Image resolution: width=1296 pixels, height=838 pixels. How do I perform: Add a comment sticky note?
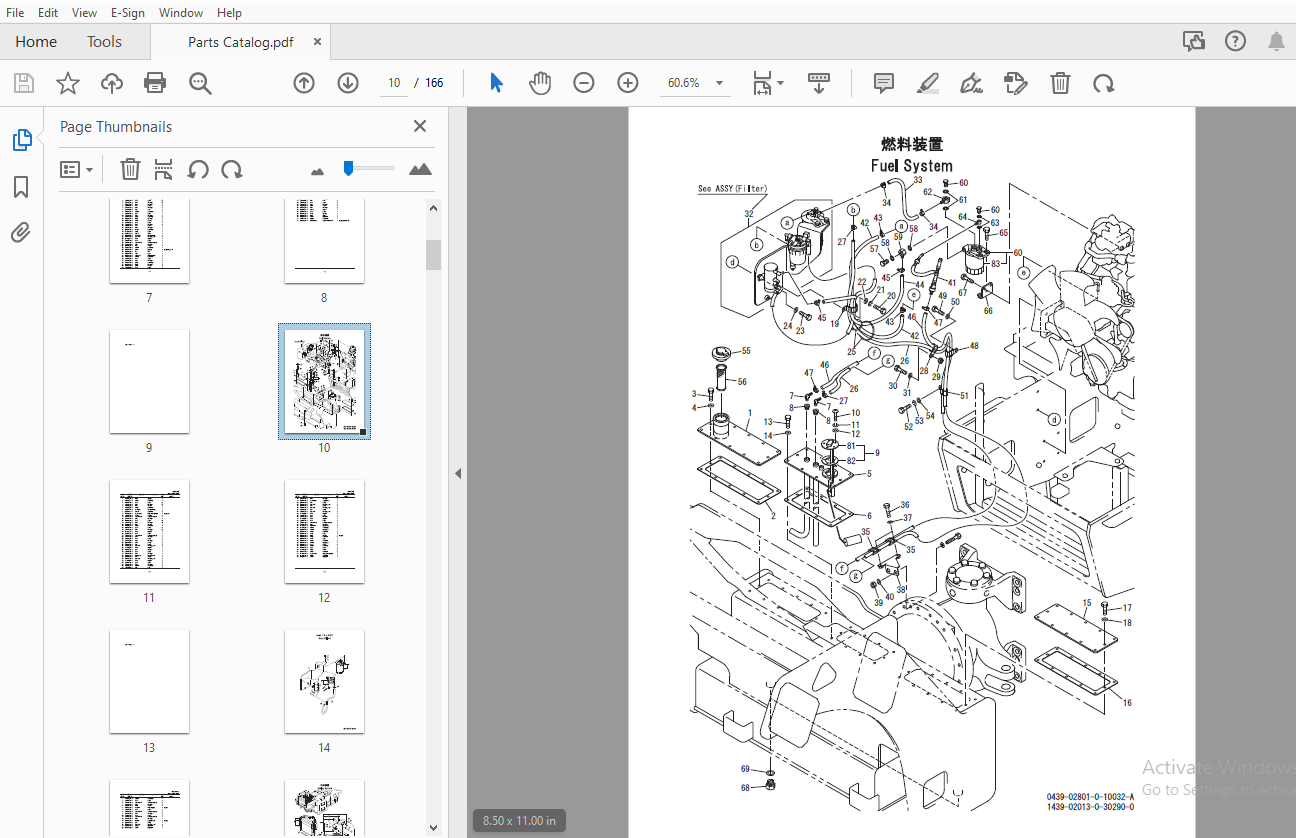(x=883, y=83)
